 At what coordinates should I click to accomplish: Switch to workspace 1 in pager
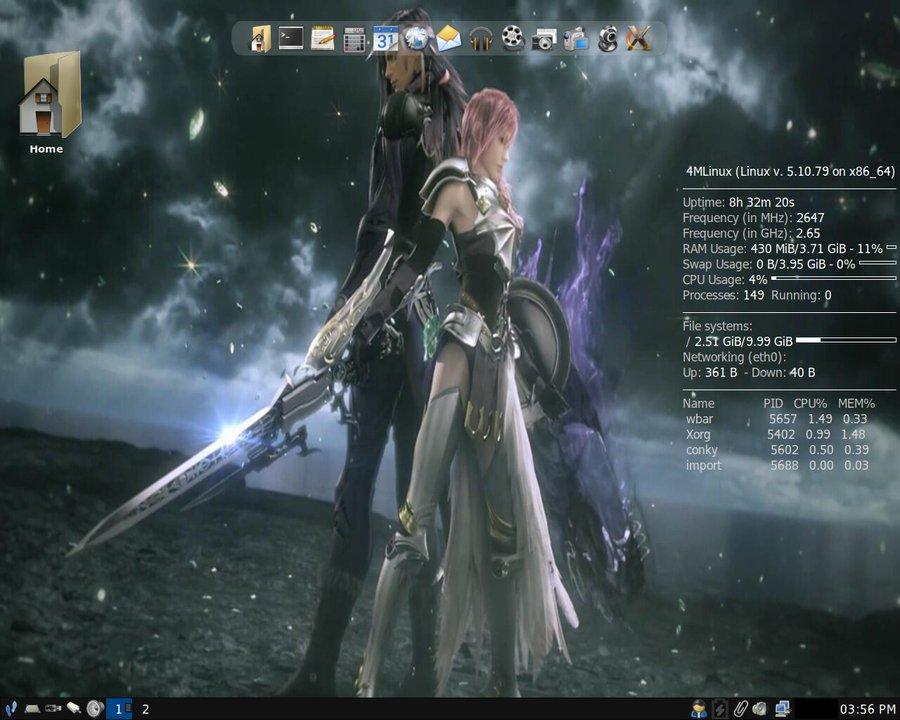(119, 709)
